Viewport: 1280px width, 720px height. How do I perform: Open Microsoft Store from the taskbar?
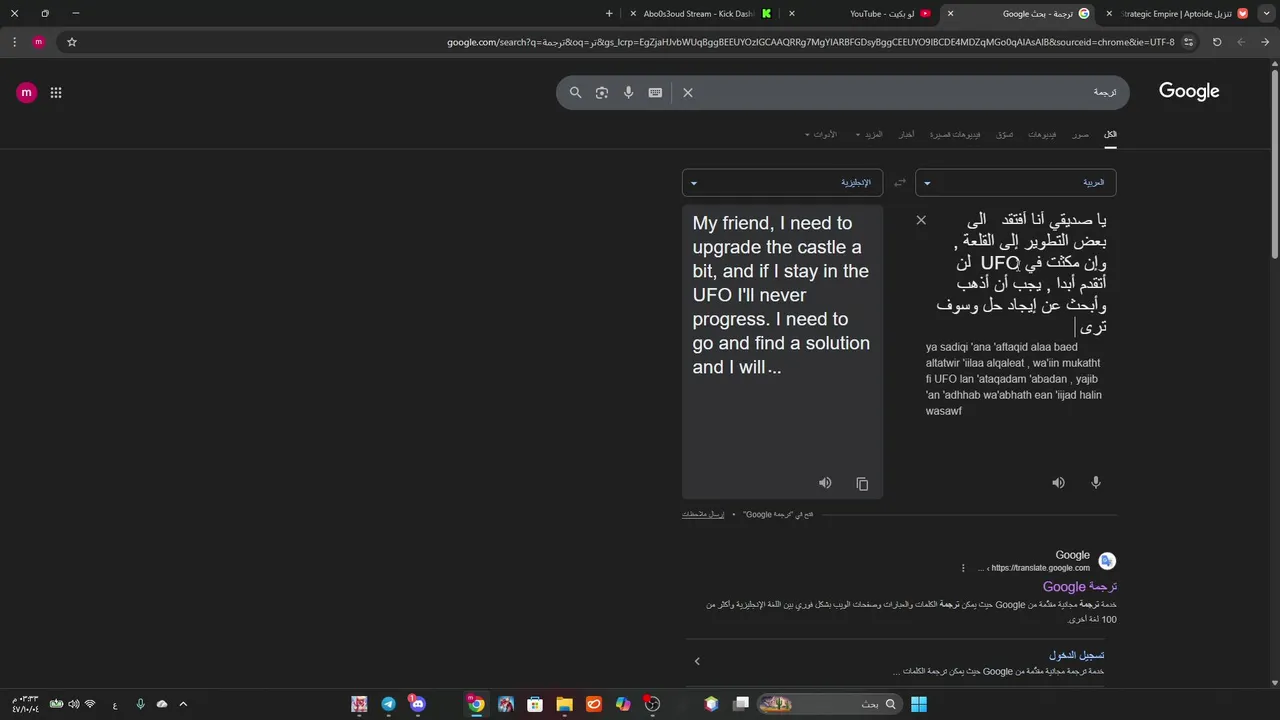point(535,704)
